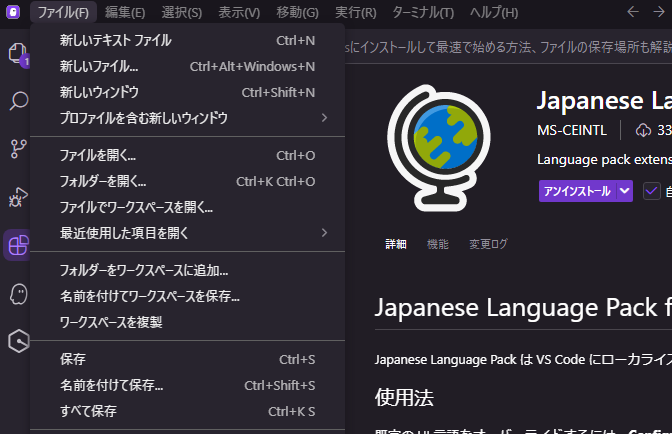Image resolution: width=672 pixels, height=434 pixels.
Task: Click the 使用法 heading
Action: (x=404, y=397)
